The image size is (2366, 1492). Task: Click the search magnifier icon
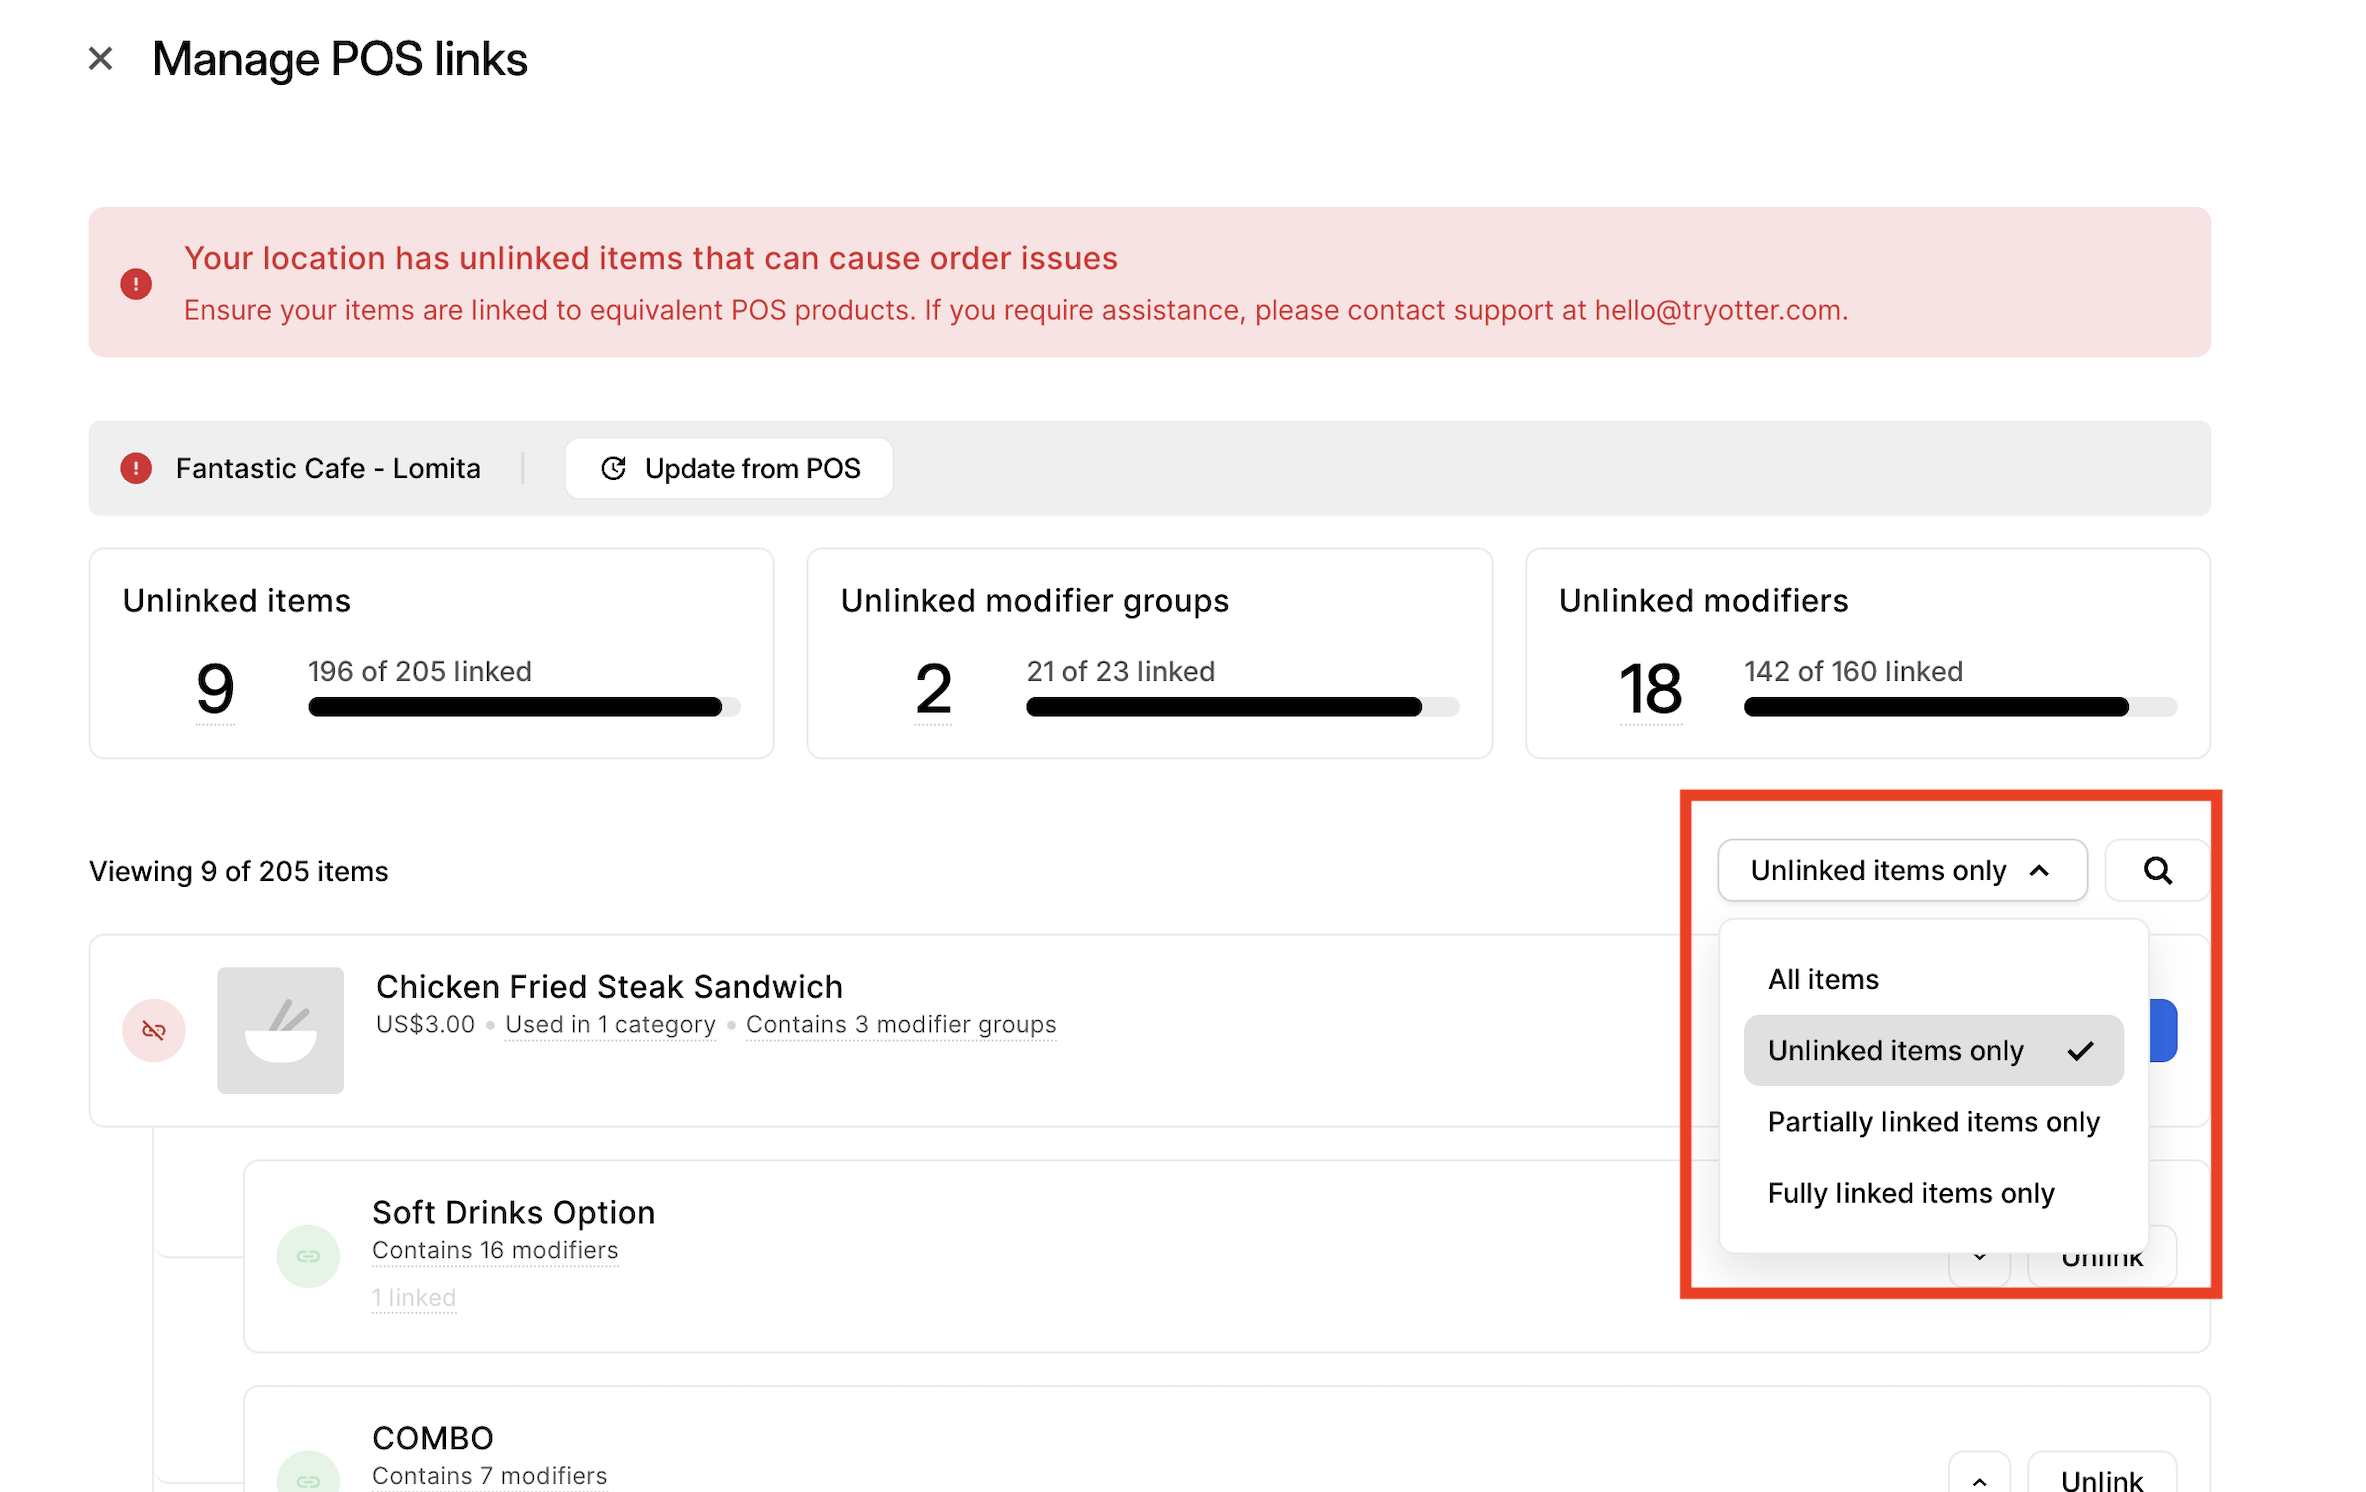2156,870
